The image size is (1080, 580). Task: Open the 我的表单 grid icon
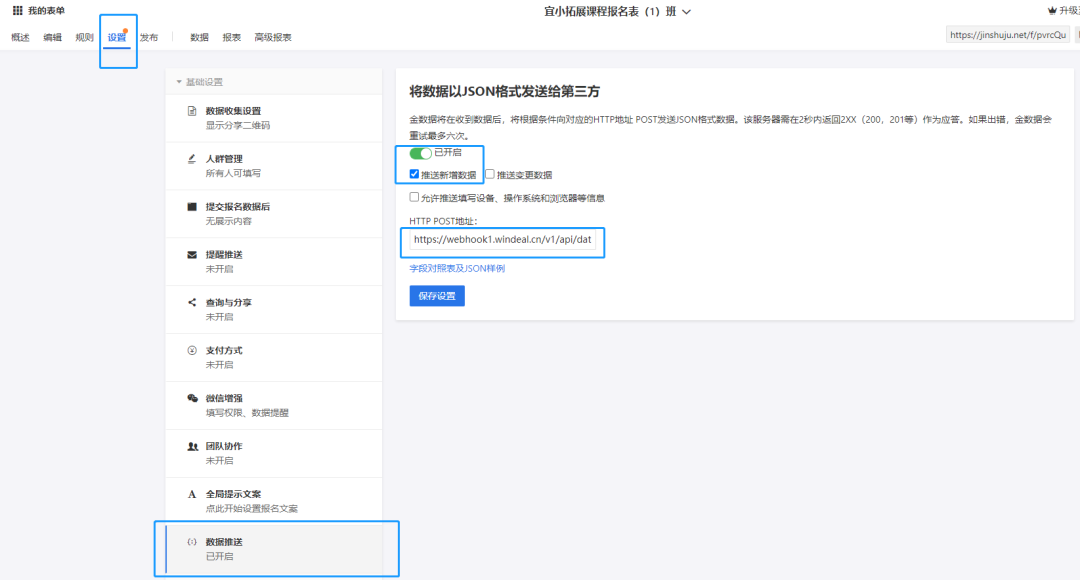(x=17, y=10)
